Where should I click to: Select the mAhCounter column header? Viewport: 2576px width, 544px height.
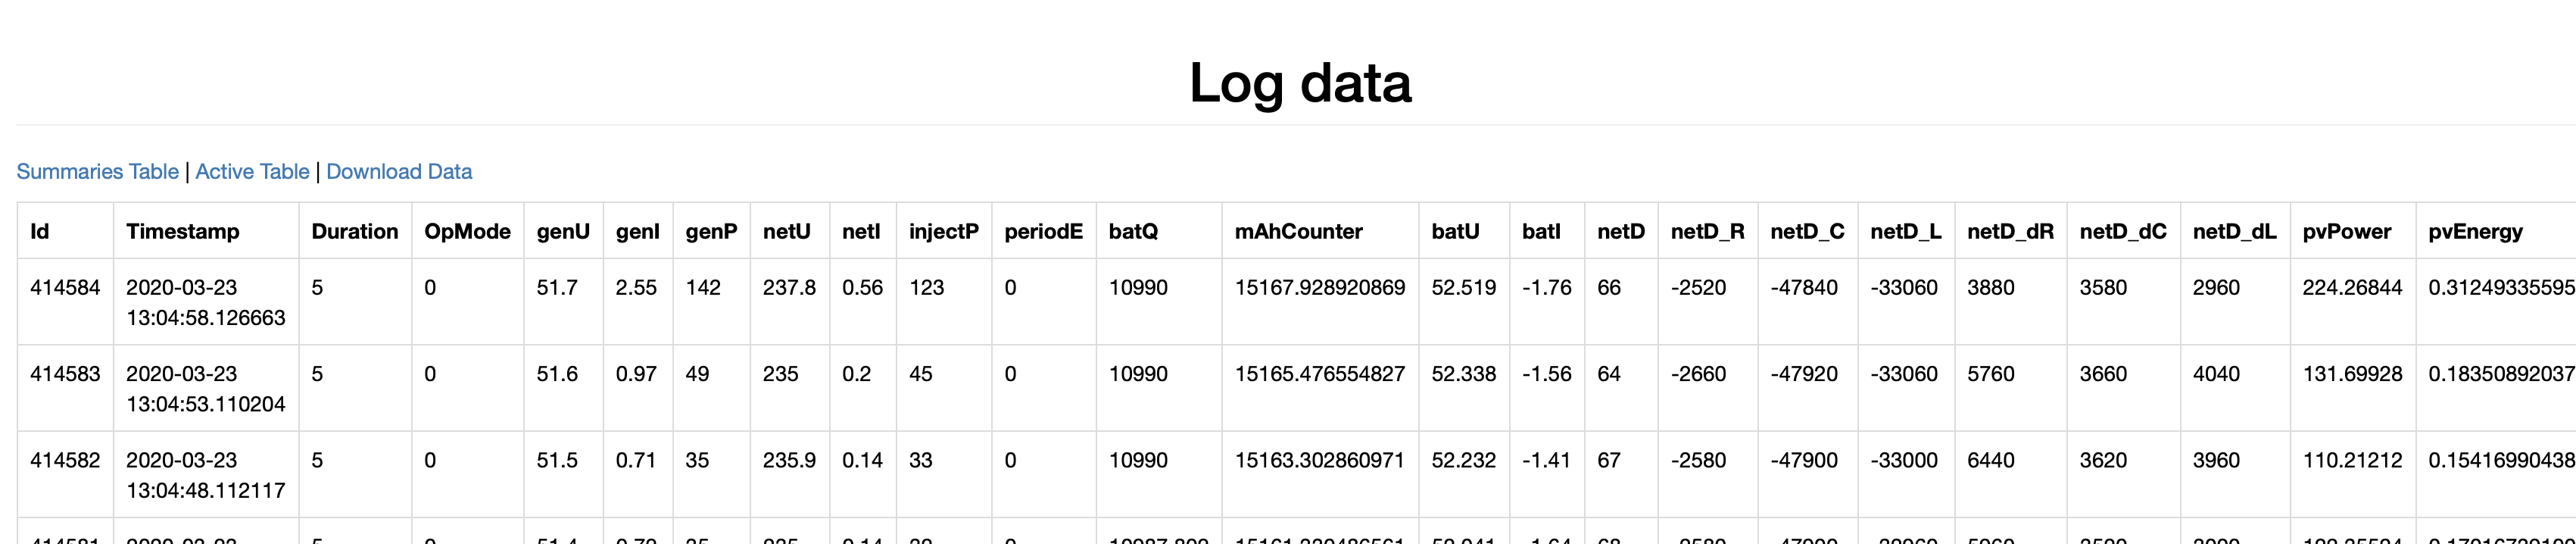click(1298, 232)
